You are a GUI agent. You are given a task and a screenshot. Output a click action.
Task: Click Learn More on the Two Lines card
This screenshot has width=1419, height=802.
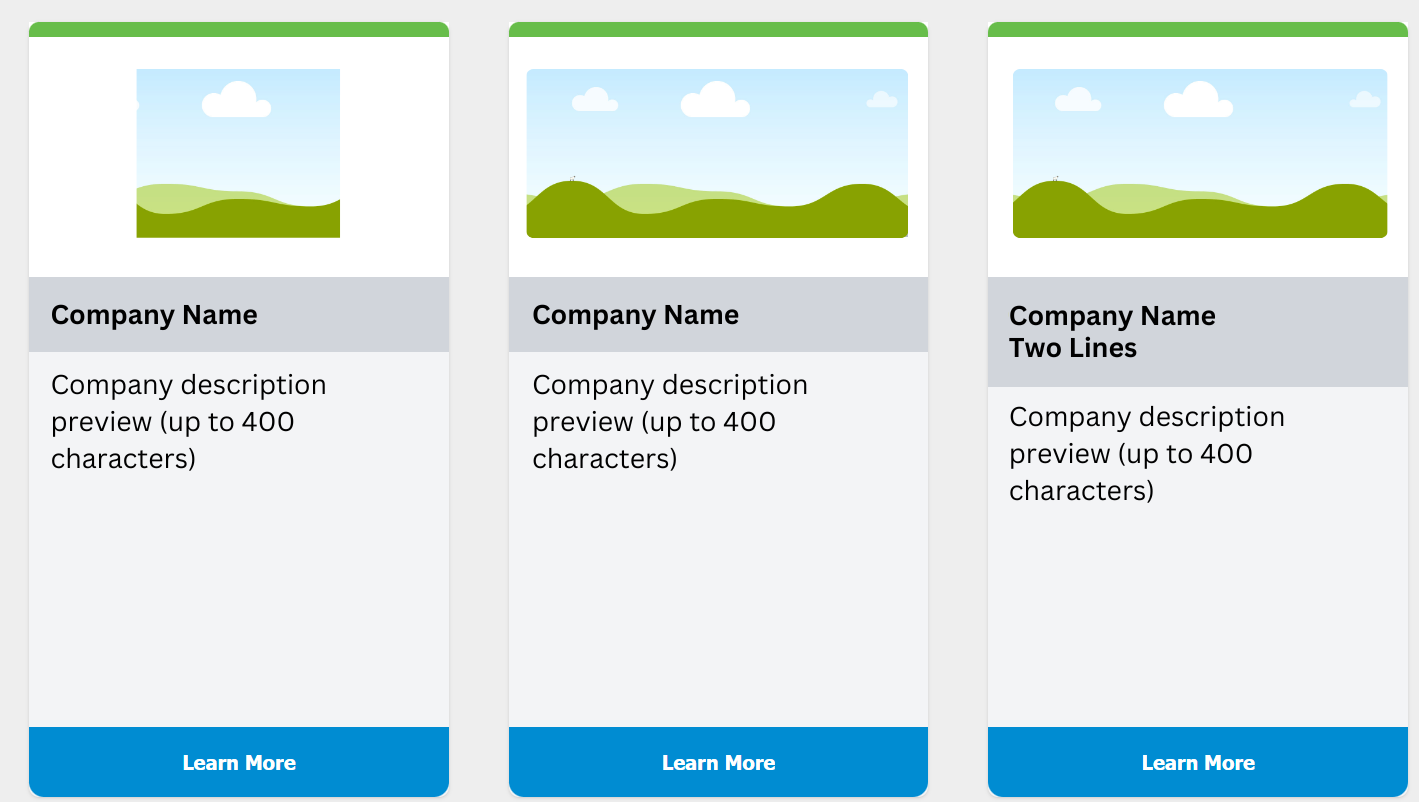coord(1198,762)
